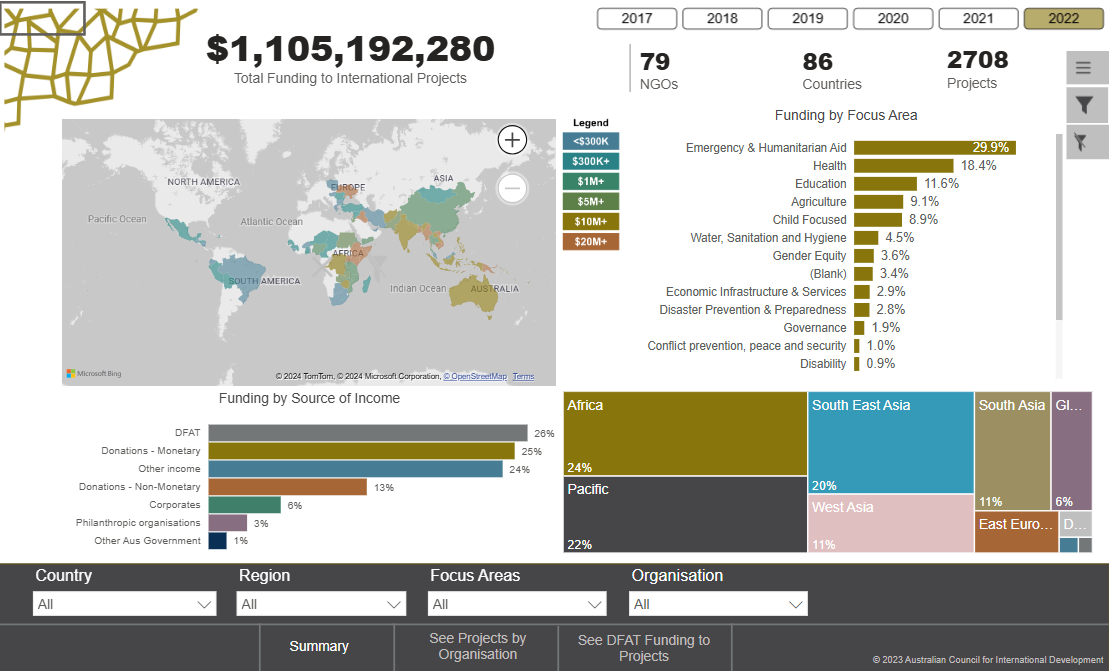The width and height of the screenshot is (1111, 671).
Task: Select the $20M+ legend swatch
Action: [x=591, y=240]
